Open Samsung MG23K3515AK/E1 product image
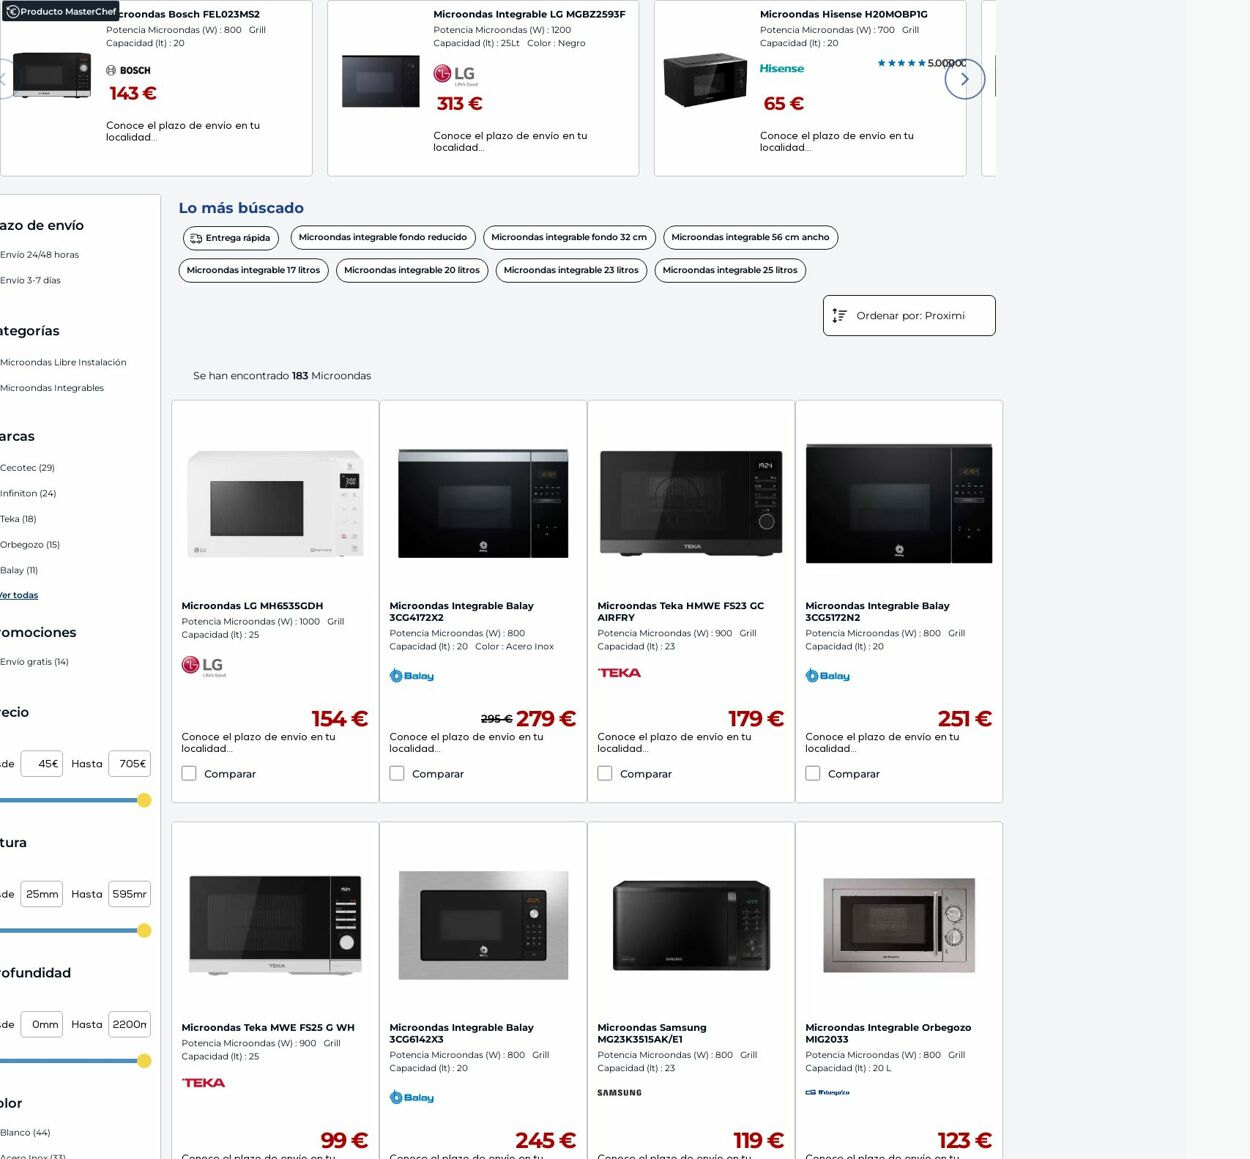This screenshot has width=1250, height=1159. click(x=691, y=925)
